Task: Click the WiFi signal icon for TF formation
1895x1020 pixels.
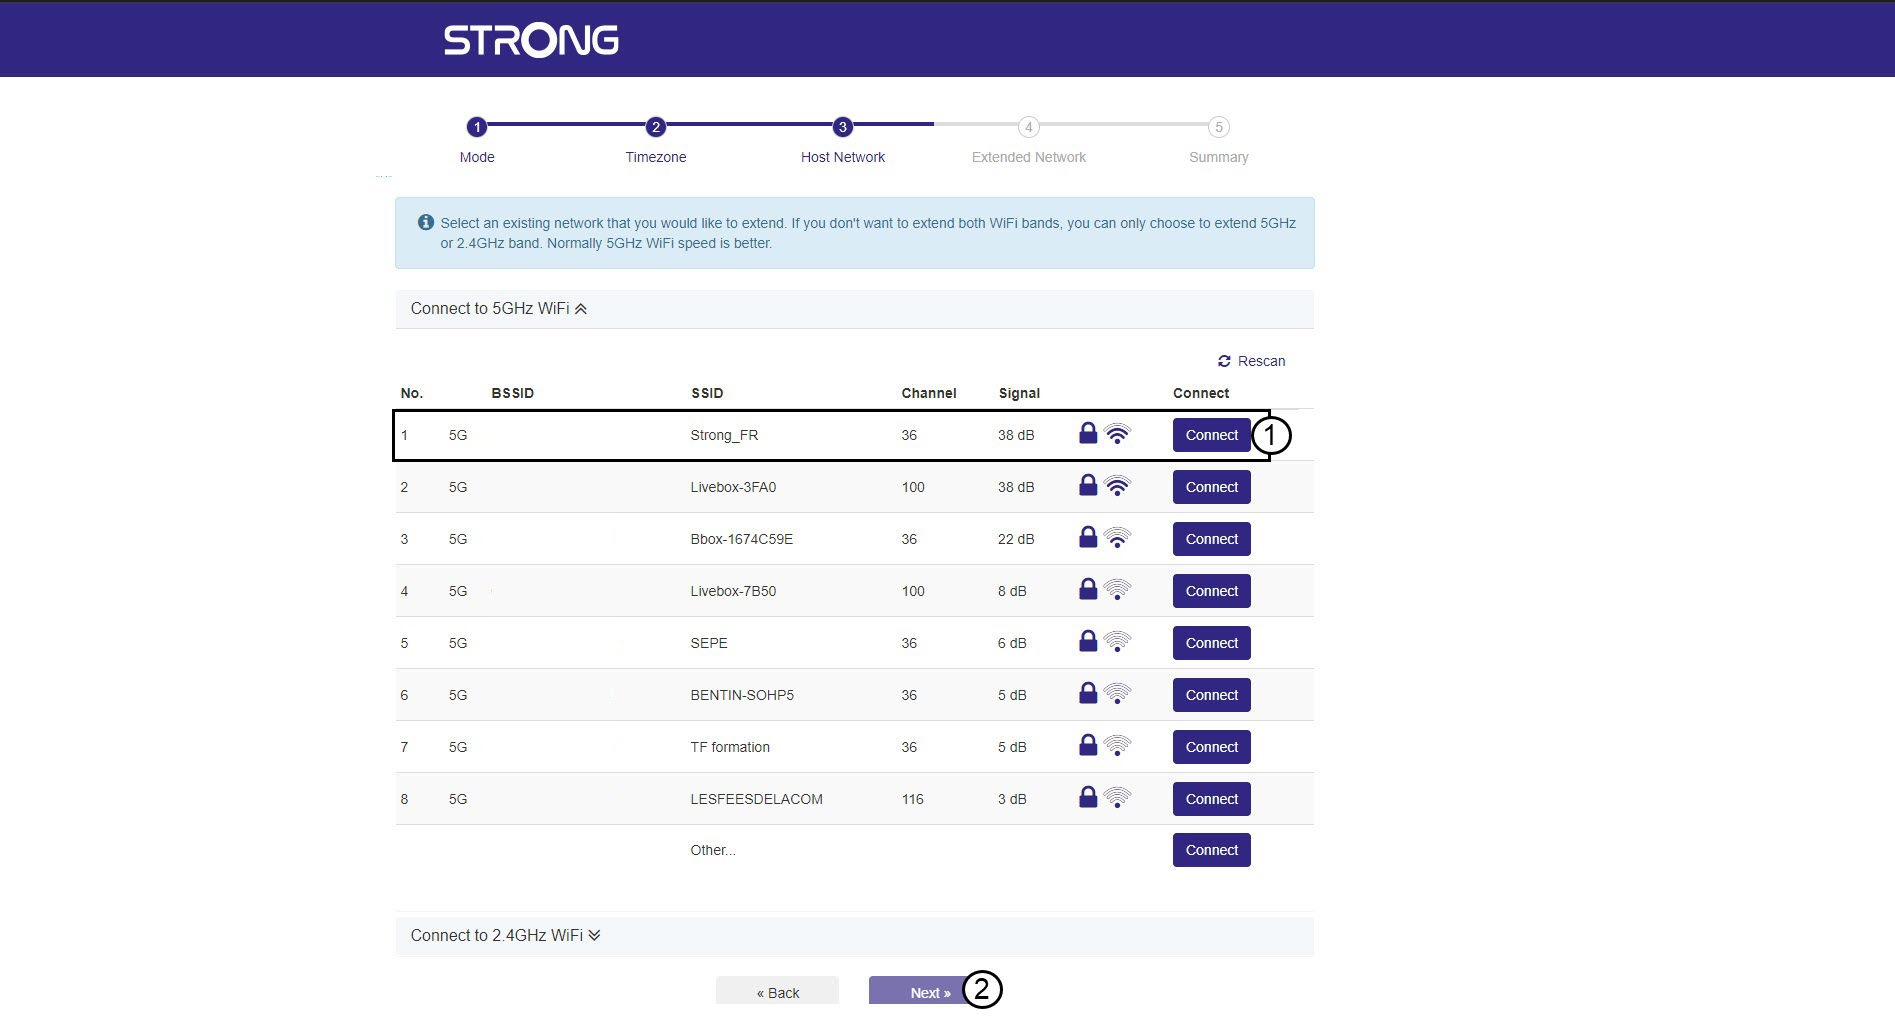Action: [1117, 746]
